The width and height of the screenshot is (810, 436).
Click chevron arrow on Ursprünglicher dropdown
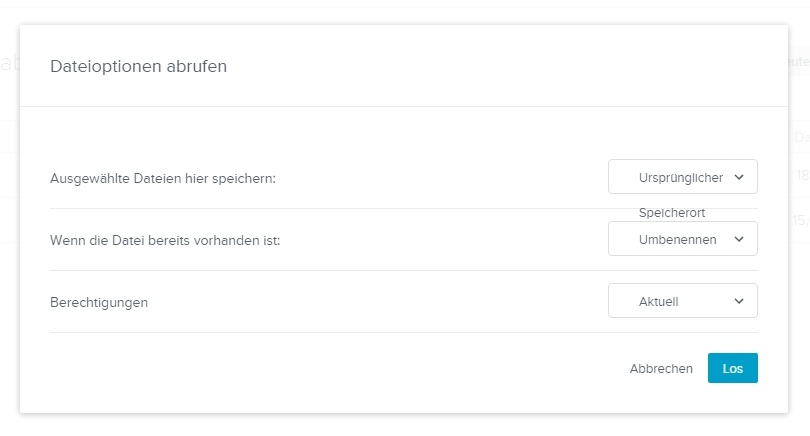coord(739,177)
